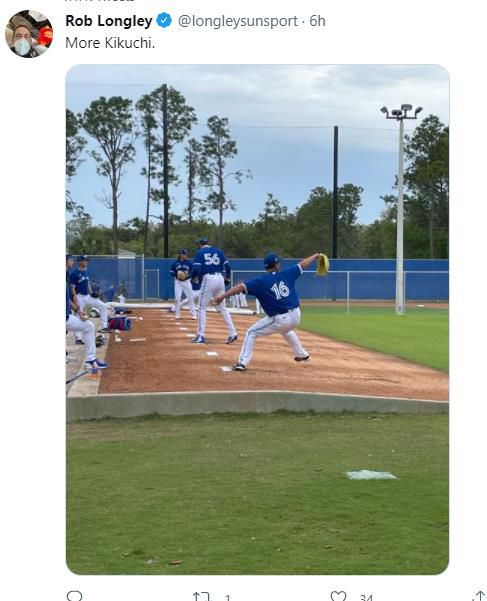The image size is (487, 601).
Task: Retweet the More Kikuchi post
Action: (202, 596)
